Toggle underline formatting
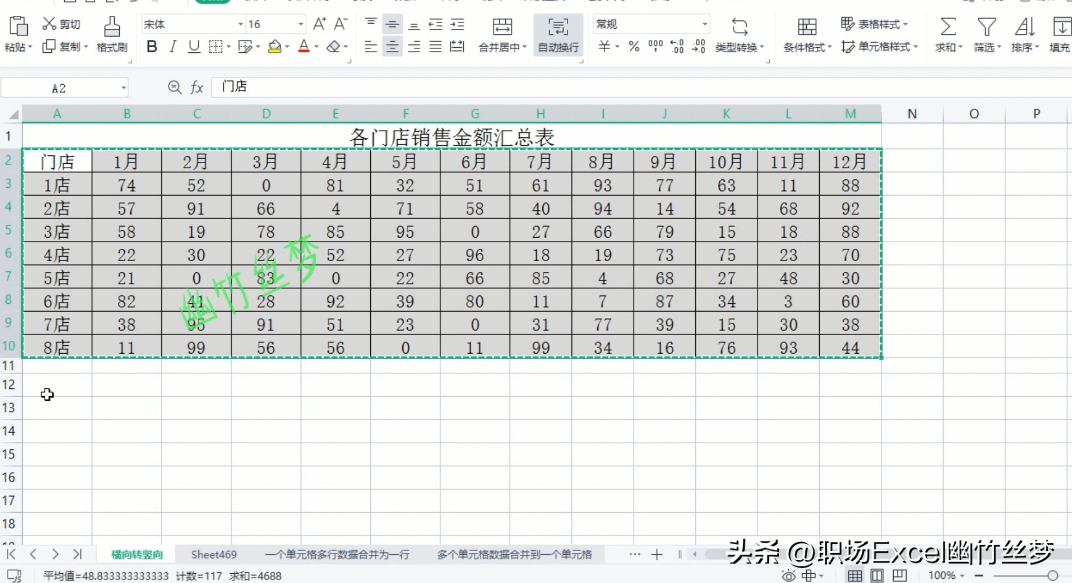 point(194,46)
